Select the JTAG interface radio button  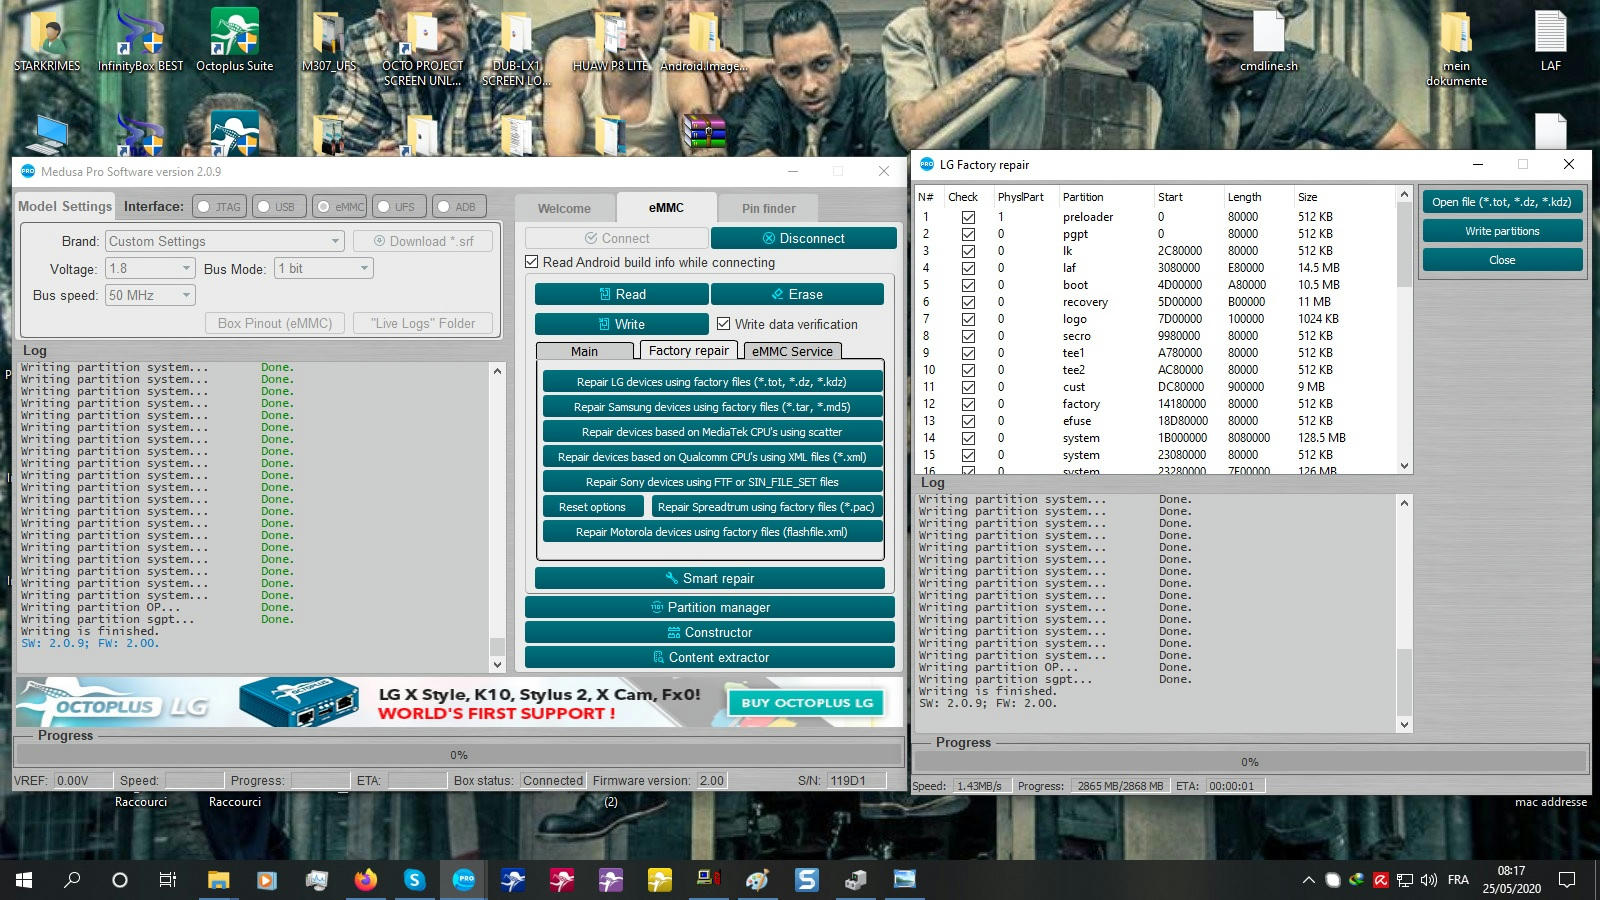click(204, 207)
